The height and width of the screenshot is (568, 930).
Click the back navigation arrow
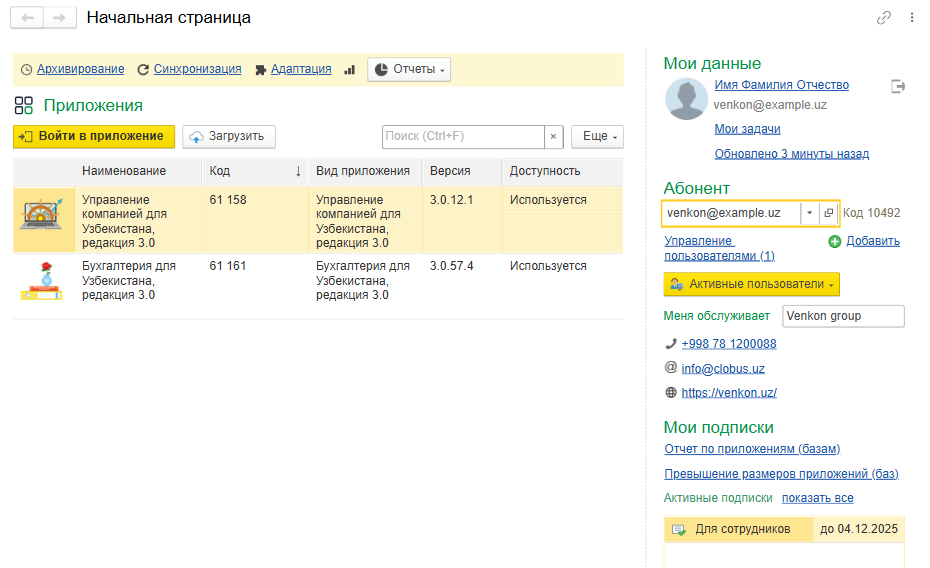click(27, 18)
